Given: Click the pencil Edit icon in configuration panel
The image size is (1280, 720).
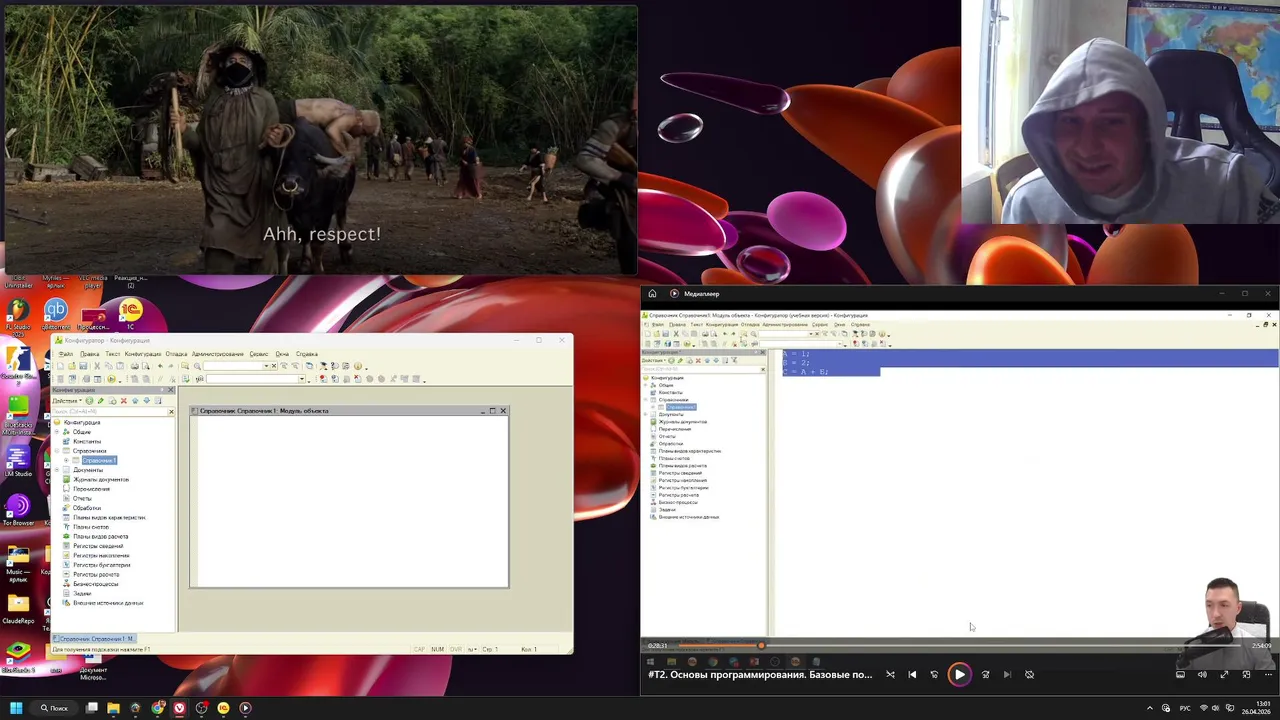Looking at the screenshot, I should click(x=101, y=401).
